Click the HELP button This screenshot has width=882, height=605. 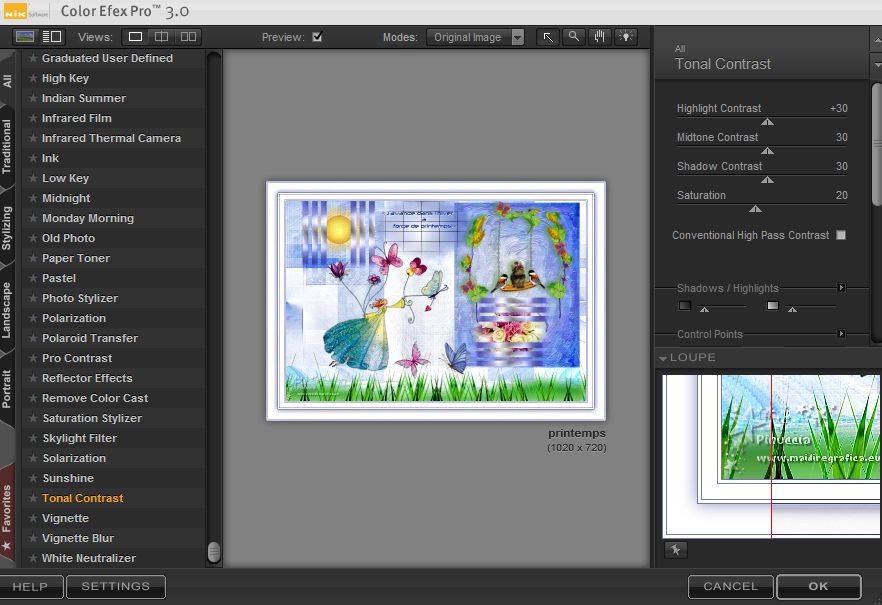(30, 586)
